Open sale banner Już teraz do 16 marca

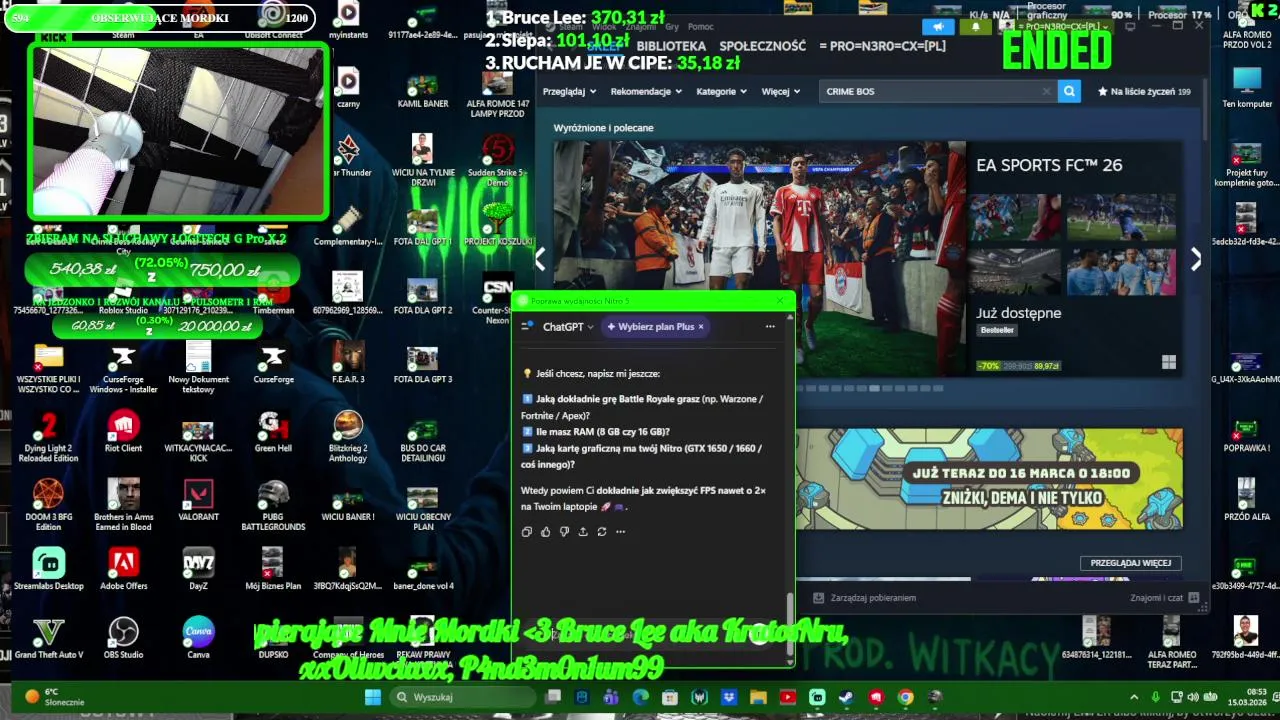(x=989, y=479)
